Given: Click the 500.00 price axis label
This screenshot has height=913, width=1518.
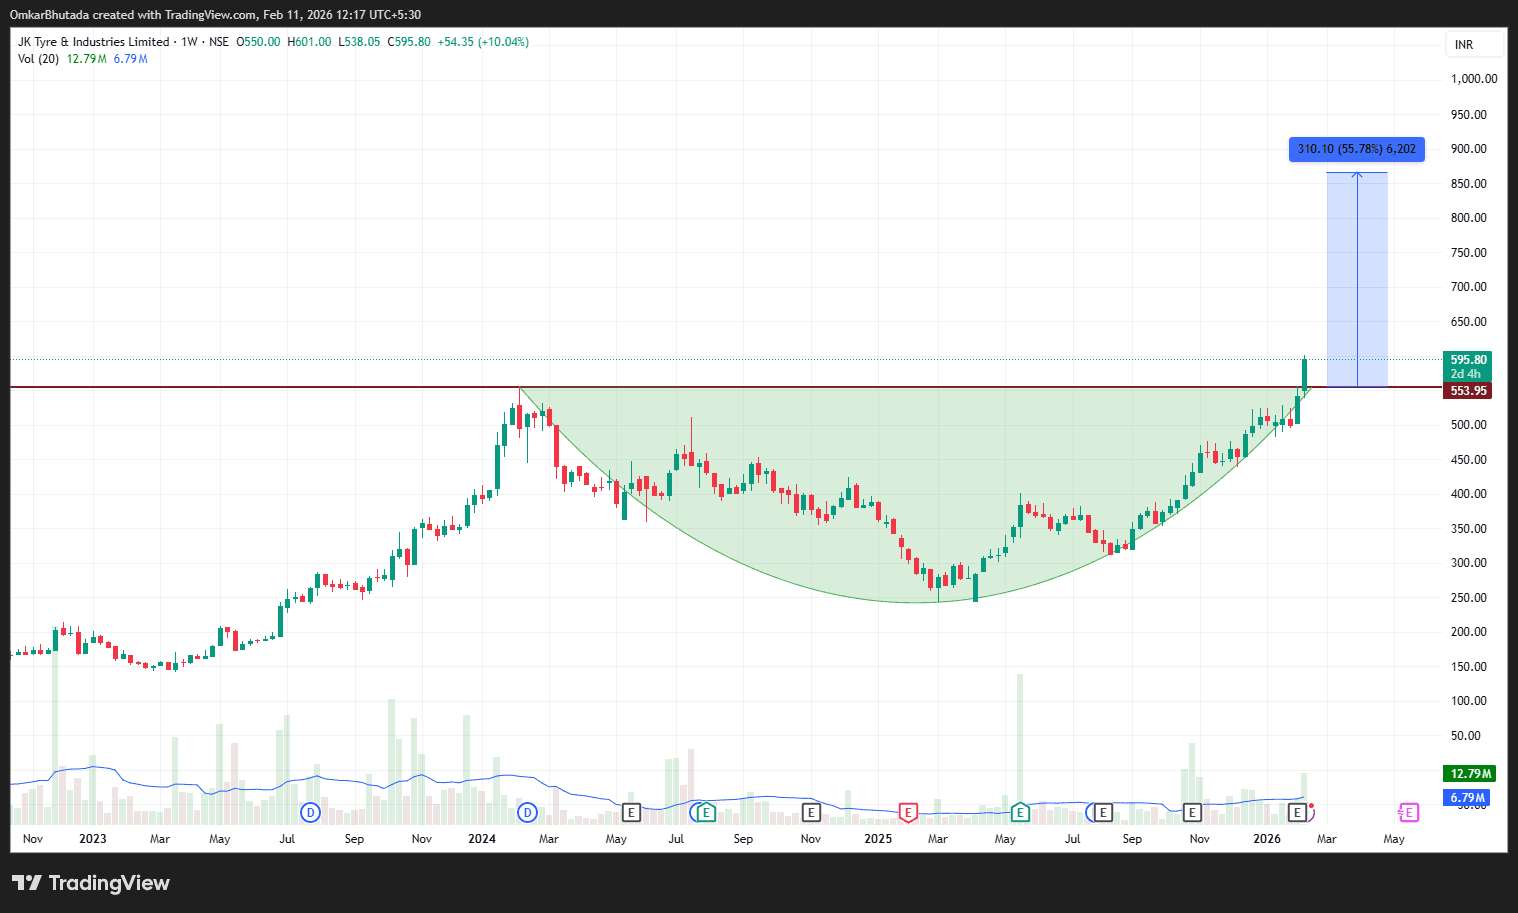Looking at the screenshot, I should [1469, 425].
